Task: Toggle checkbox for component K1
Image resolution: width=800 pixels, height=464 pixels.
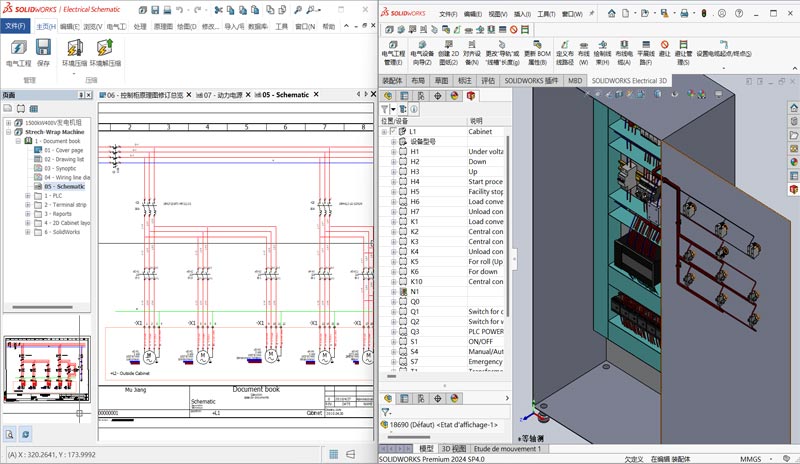Action: pyautogui.click(x=403, y=222)
